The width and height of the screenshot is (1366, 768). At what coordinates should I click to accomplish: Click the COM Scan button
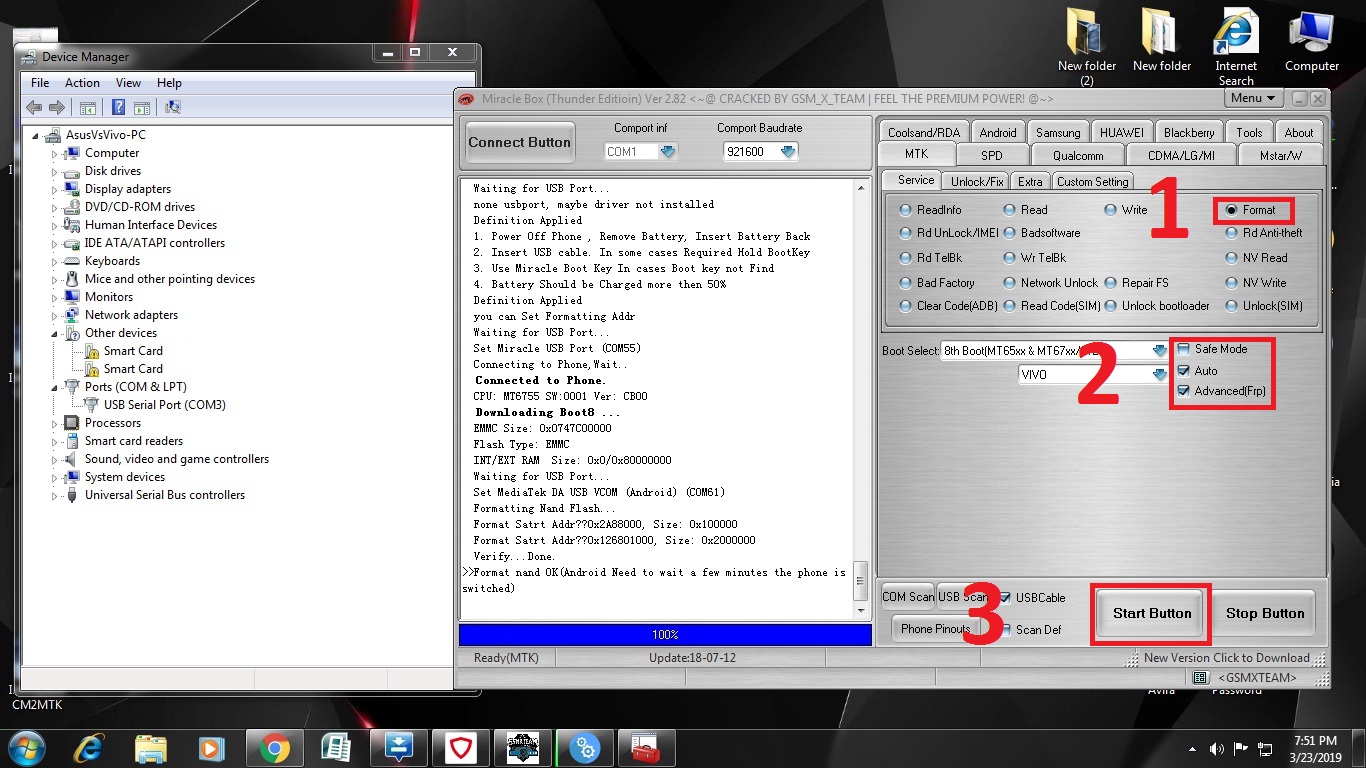click(x=907, y=597)
